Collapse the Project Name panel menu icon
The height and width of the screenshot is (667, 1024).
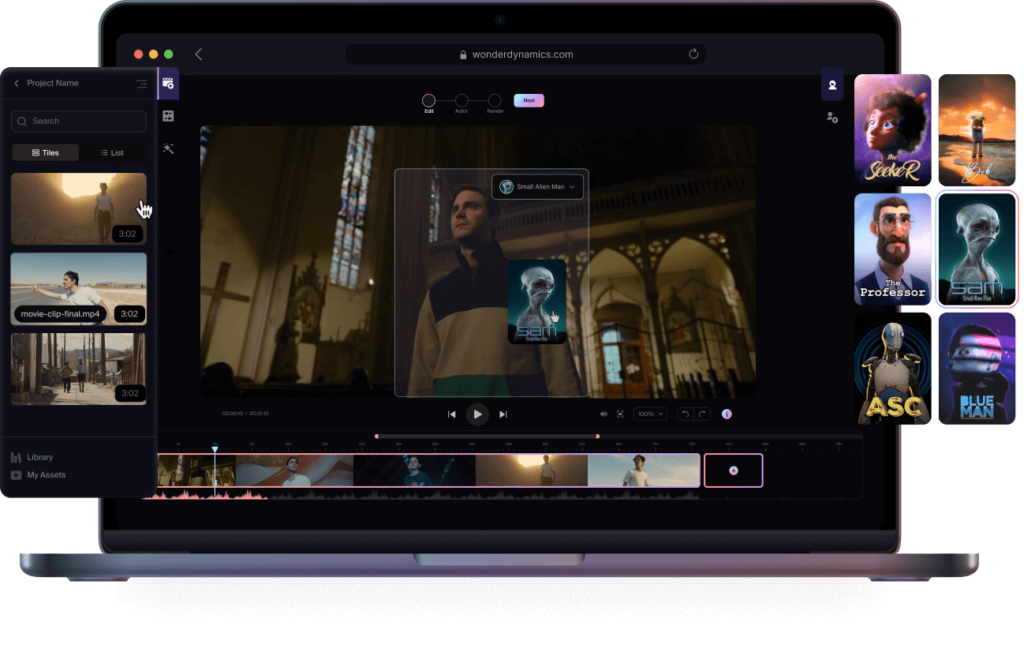coord(141,84)
